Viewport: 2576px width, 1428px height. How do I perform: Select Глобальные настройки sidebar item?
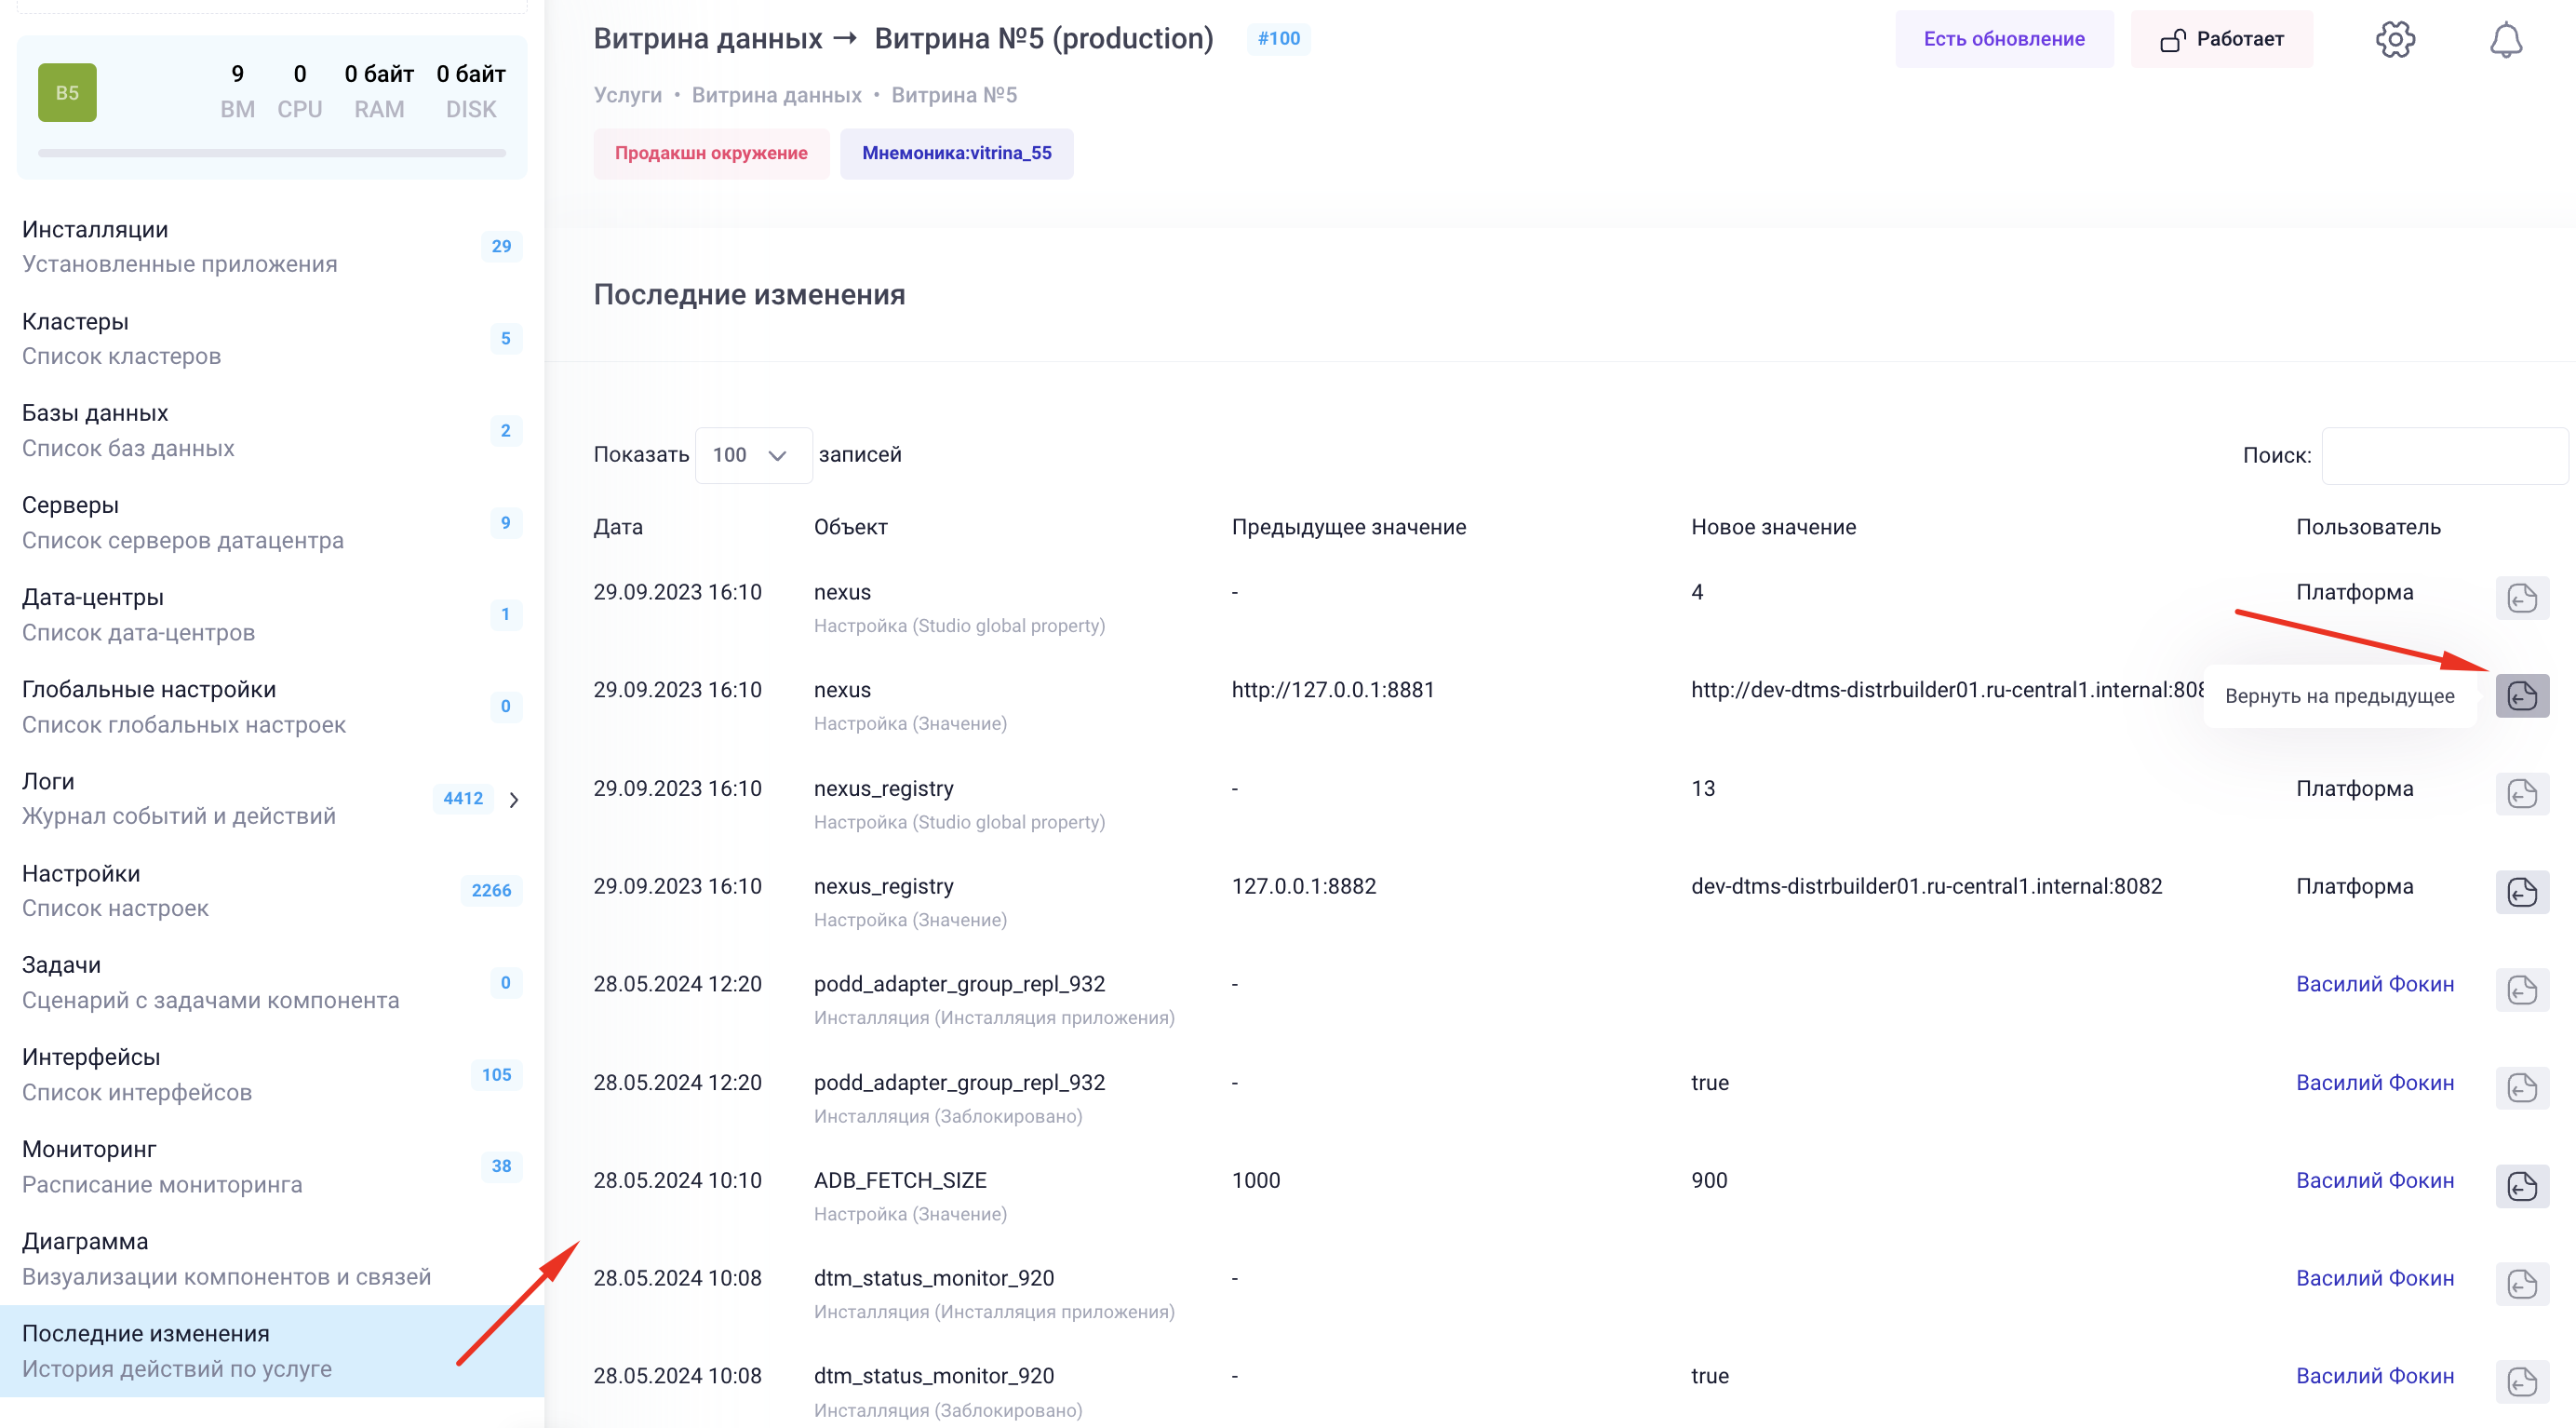click(149, 690)
